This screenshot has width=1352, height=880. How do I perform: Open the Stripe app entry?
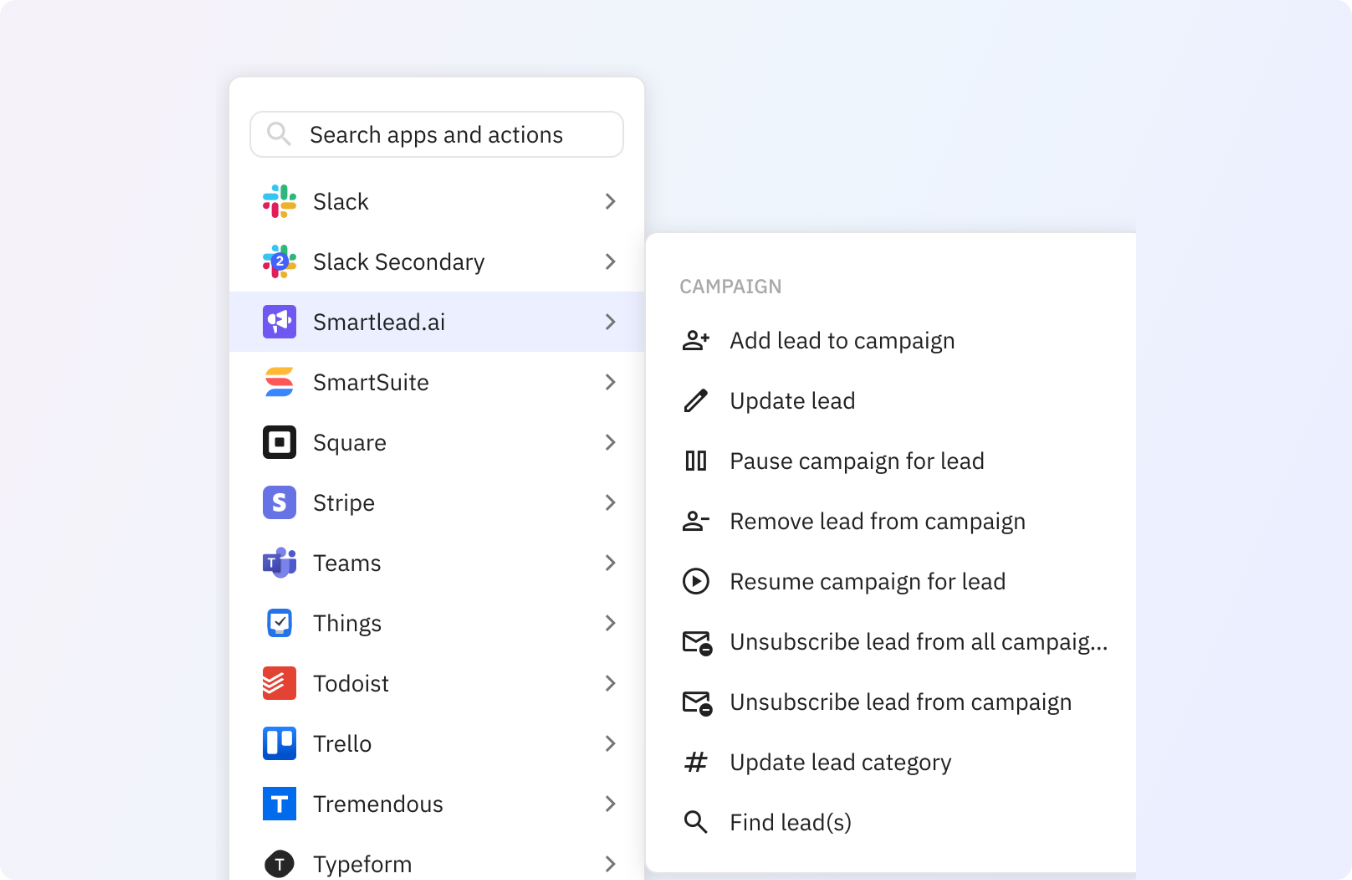pyautogui.click(x=436, y=502)
